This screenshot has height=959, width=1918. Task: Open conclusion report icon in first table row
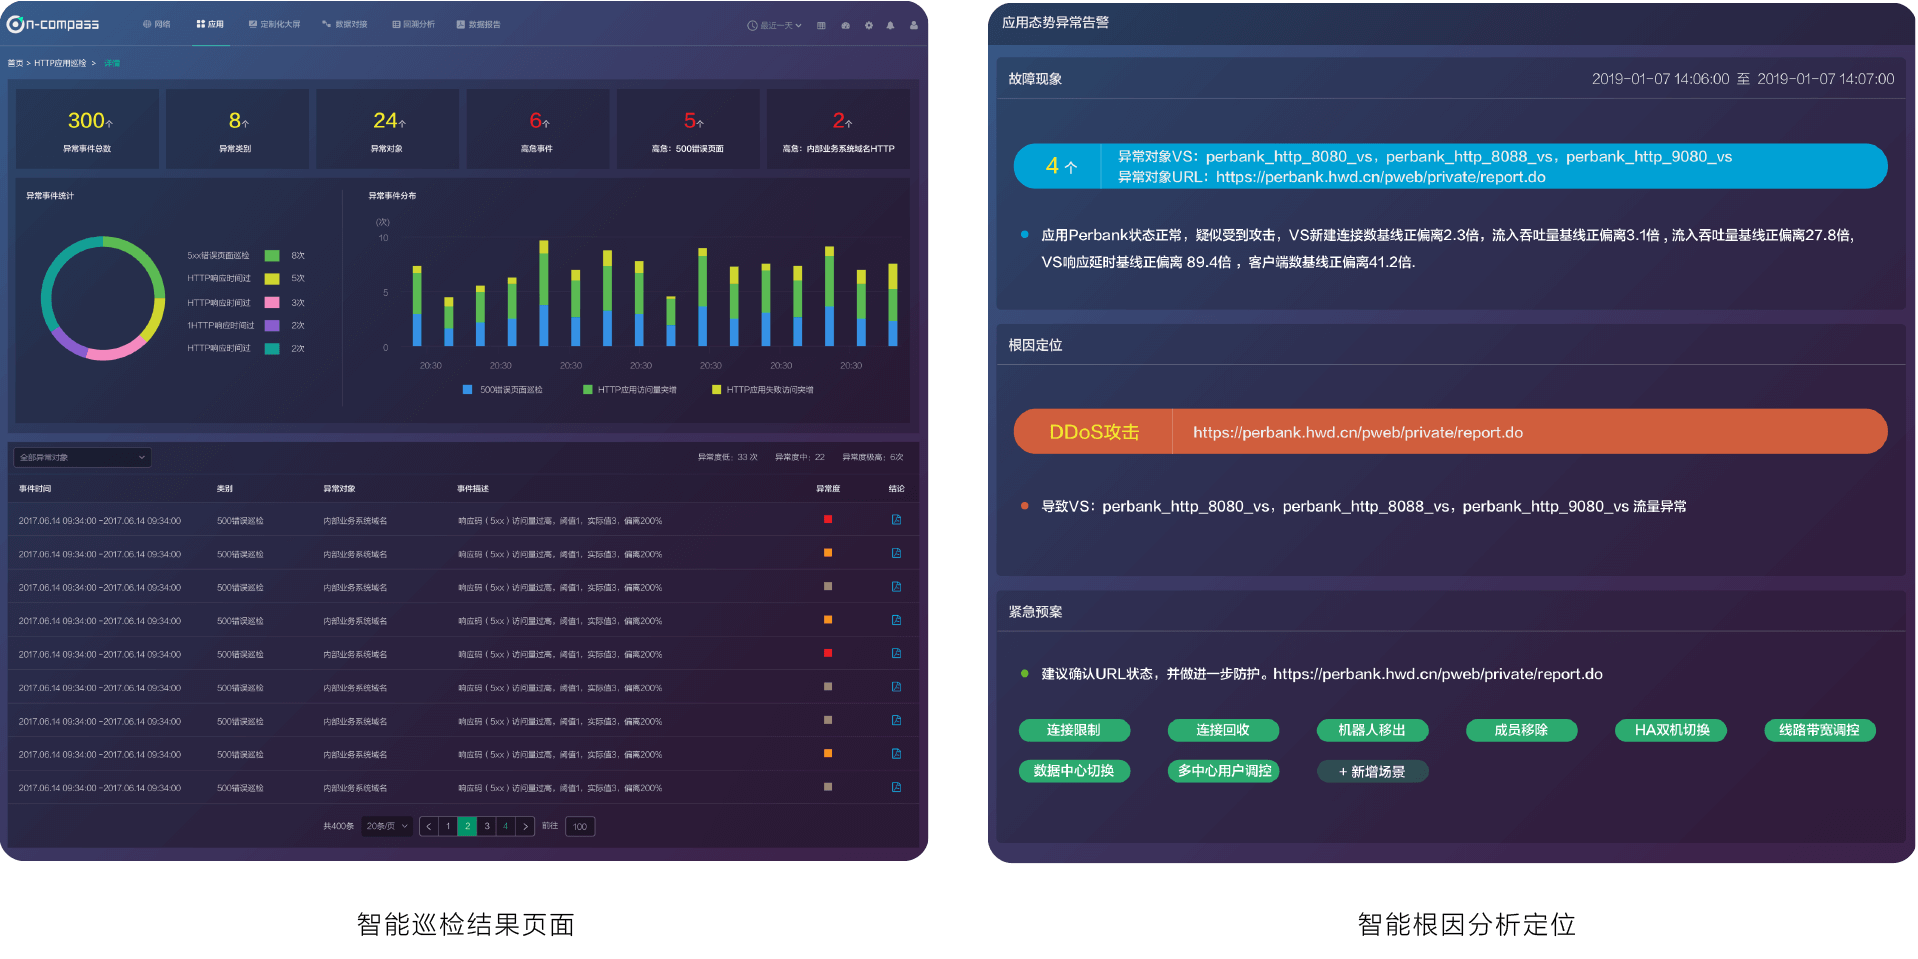[896, 520]
